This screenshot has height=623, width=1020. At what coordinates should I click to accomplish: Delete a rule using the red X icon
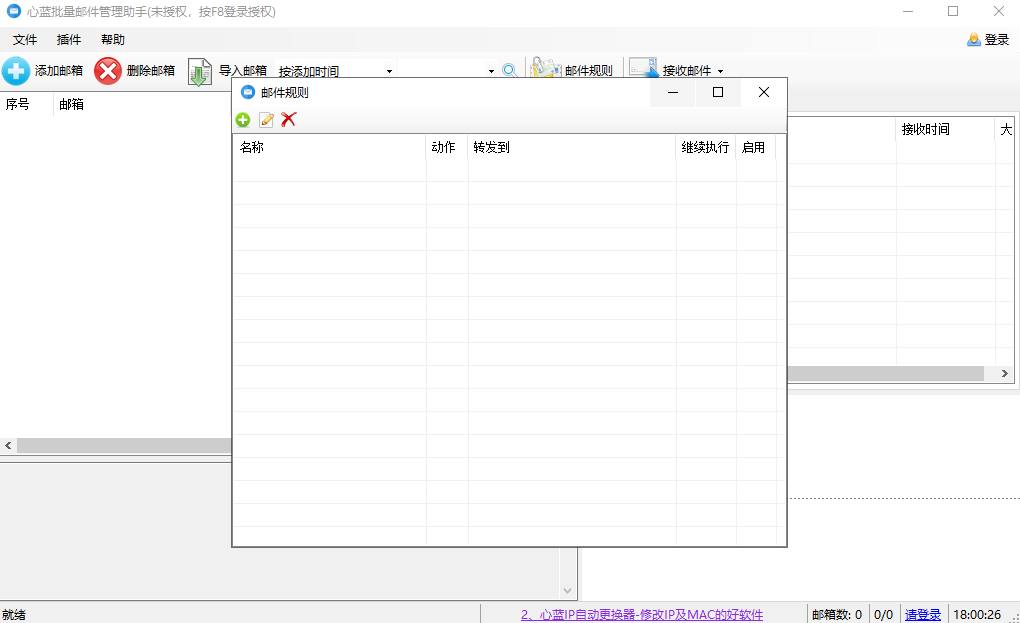point(287,119)
